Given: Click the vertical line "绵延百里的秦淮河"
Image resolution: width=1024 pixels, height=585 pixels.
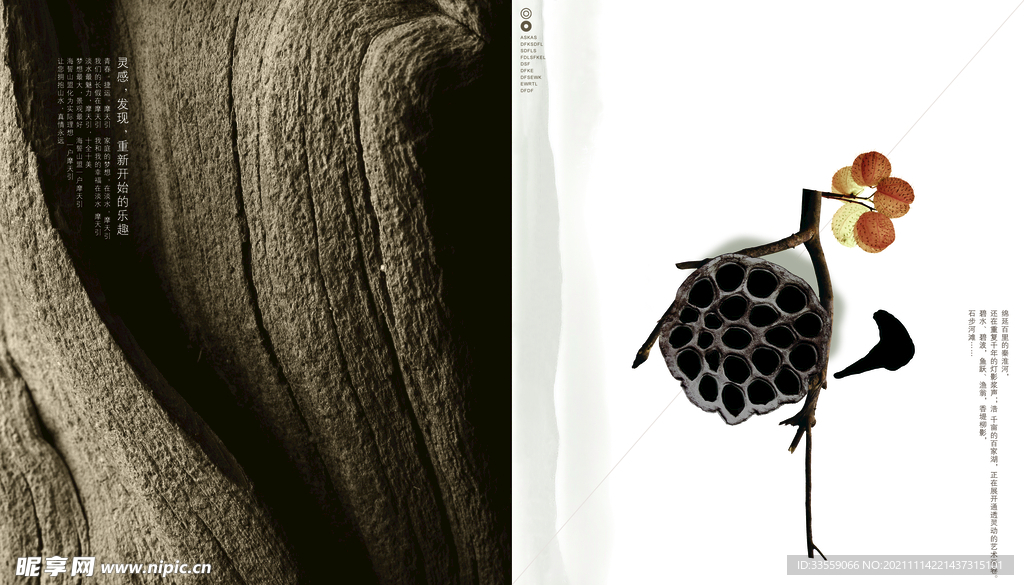Looking at the screenshot, I should pos(1005,343).
